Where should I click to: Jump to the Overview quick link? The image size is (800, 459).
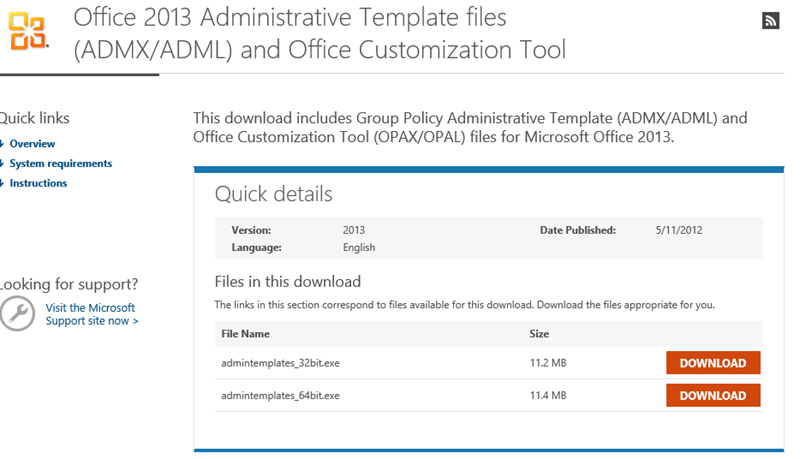(x=32, y=144)
